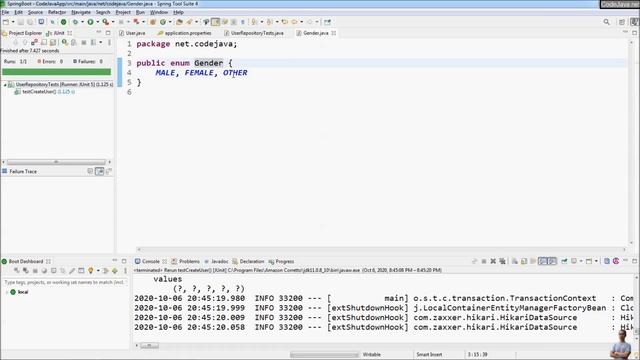The height and width of the screenshot is (360, 640).
Task: Open the New file dropdown arrow
Action: tap(13, 22)
